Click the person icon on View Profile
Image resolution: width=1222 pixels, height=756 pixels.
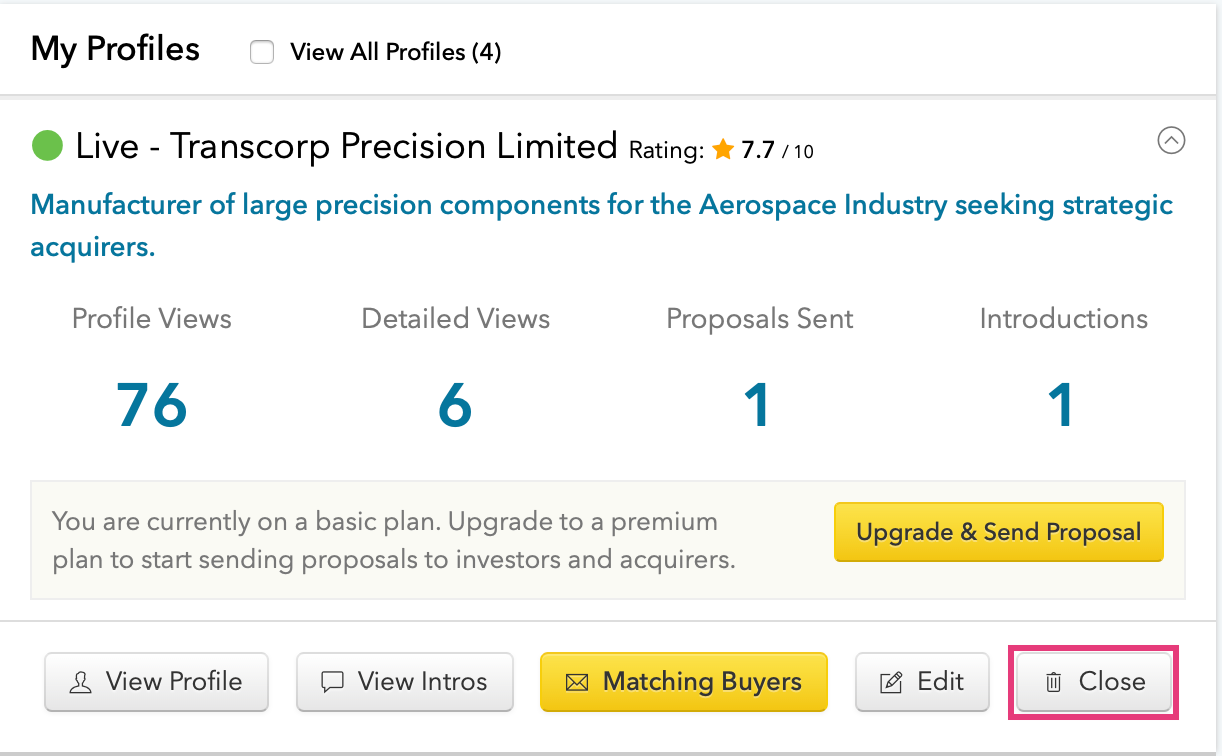[x=80, y=682]
